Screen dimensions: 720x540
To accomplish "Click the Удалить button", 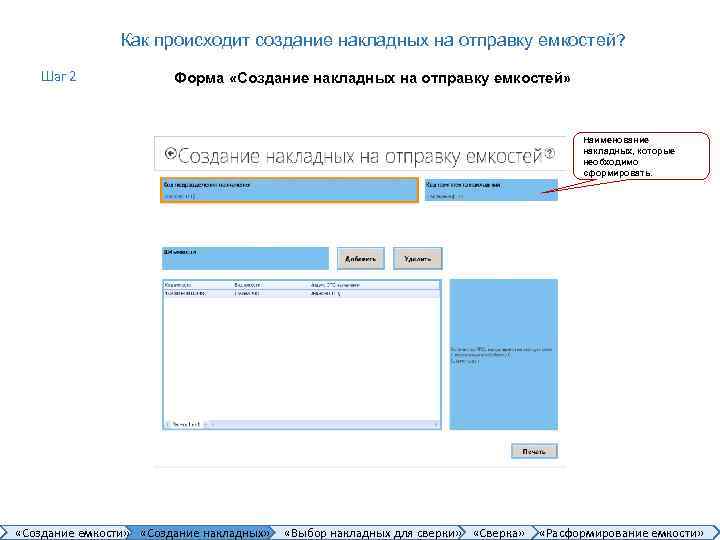I will tap(417, 259).
